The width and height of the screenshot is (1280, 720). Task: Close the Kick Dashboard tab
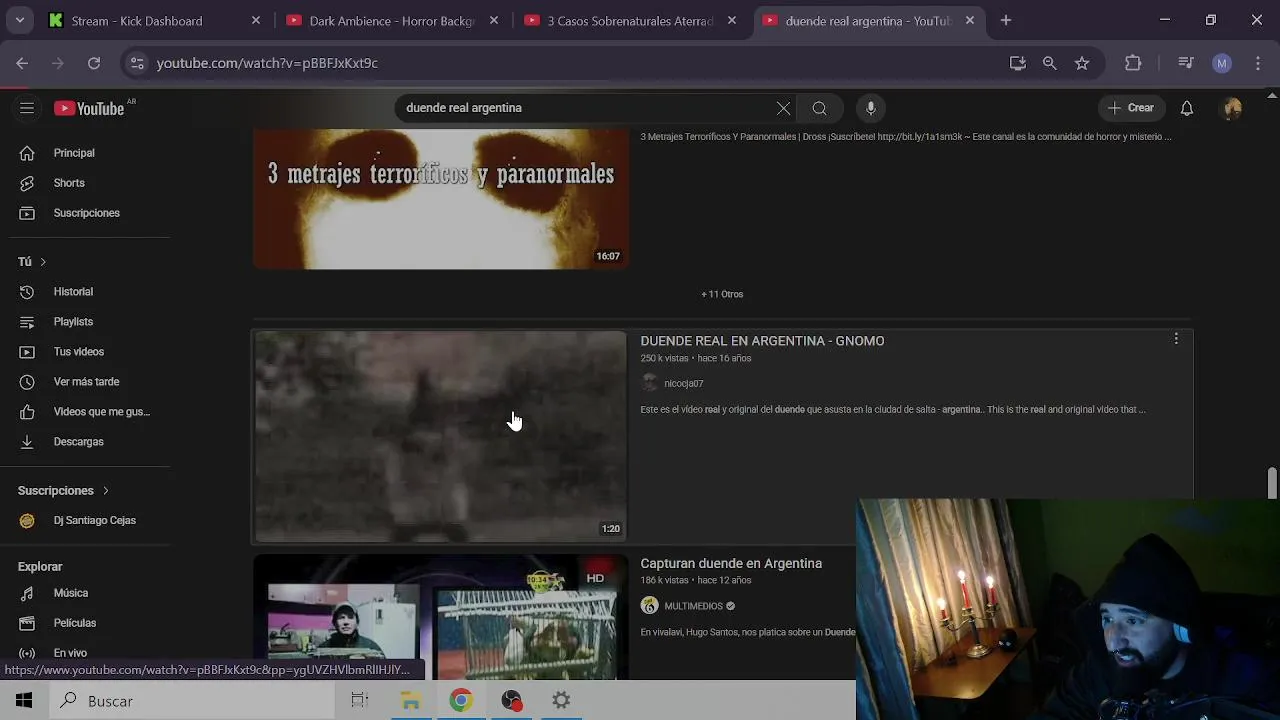256,20
